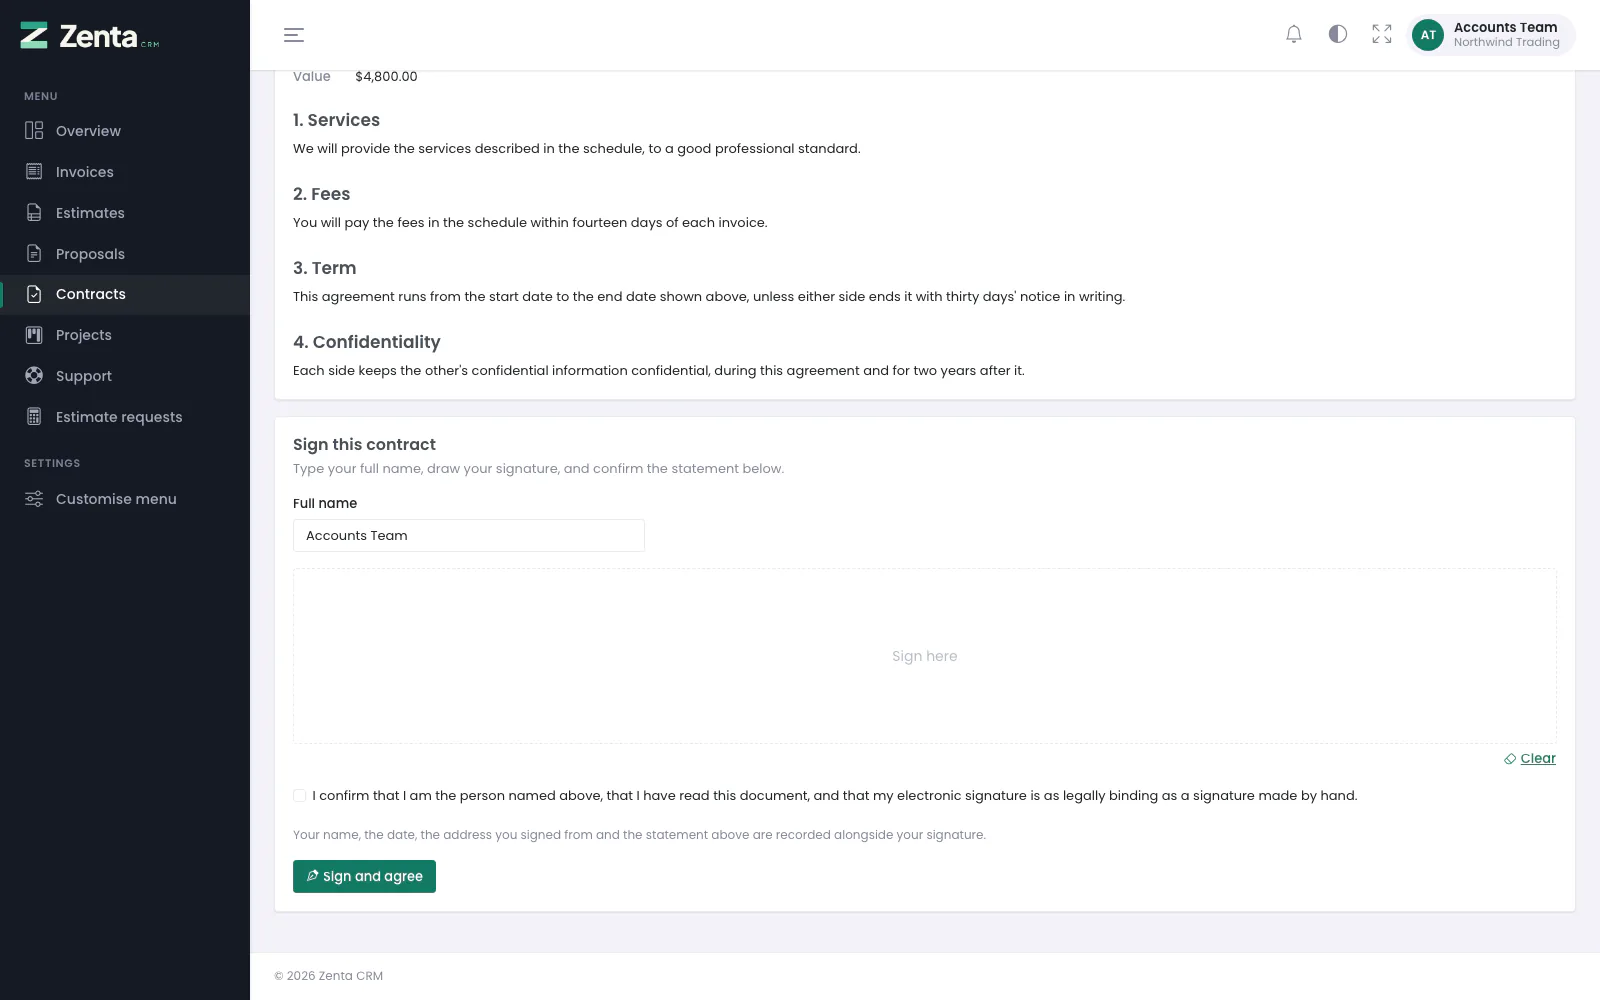Click the 'Sign this contract' heading
This screenshot has height=1000, width=1600.
[364, 445]
